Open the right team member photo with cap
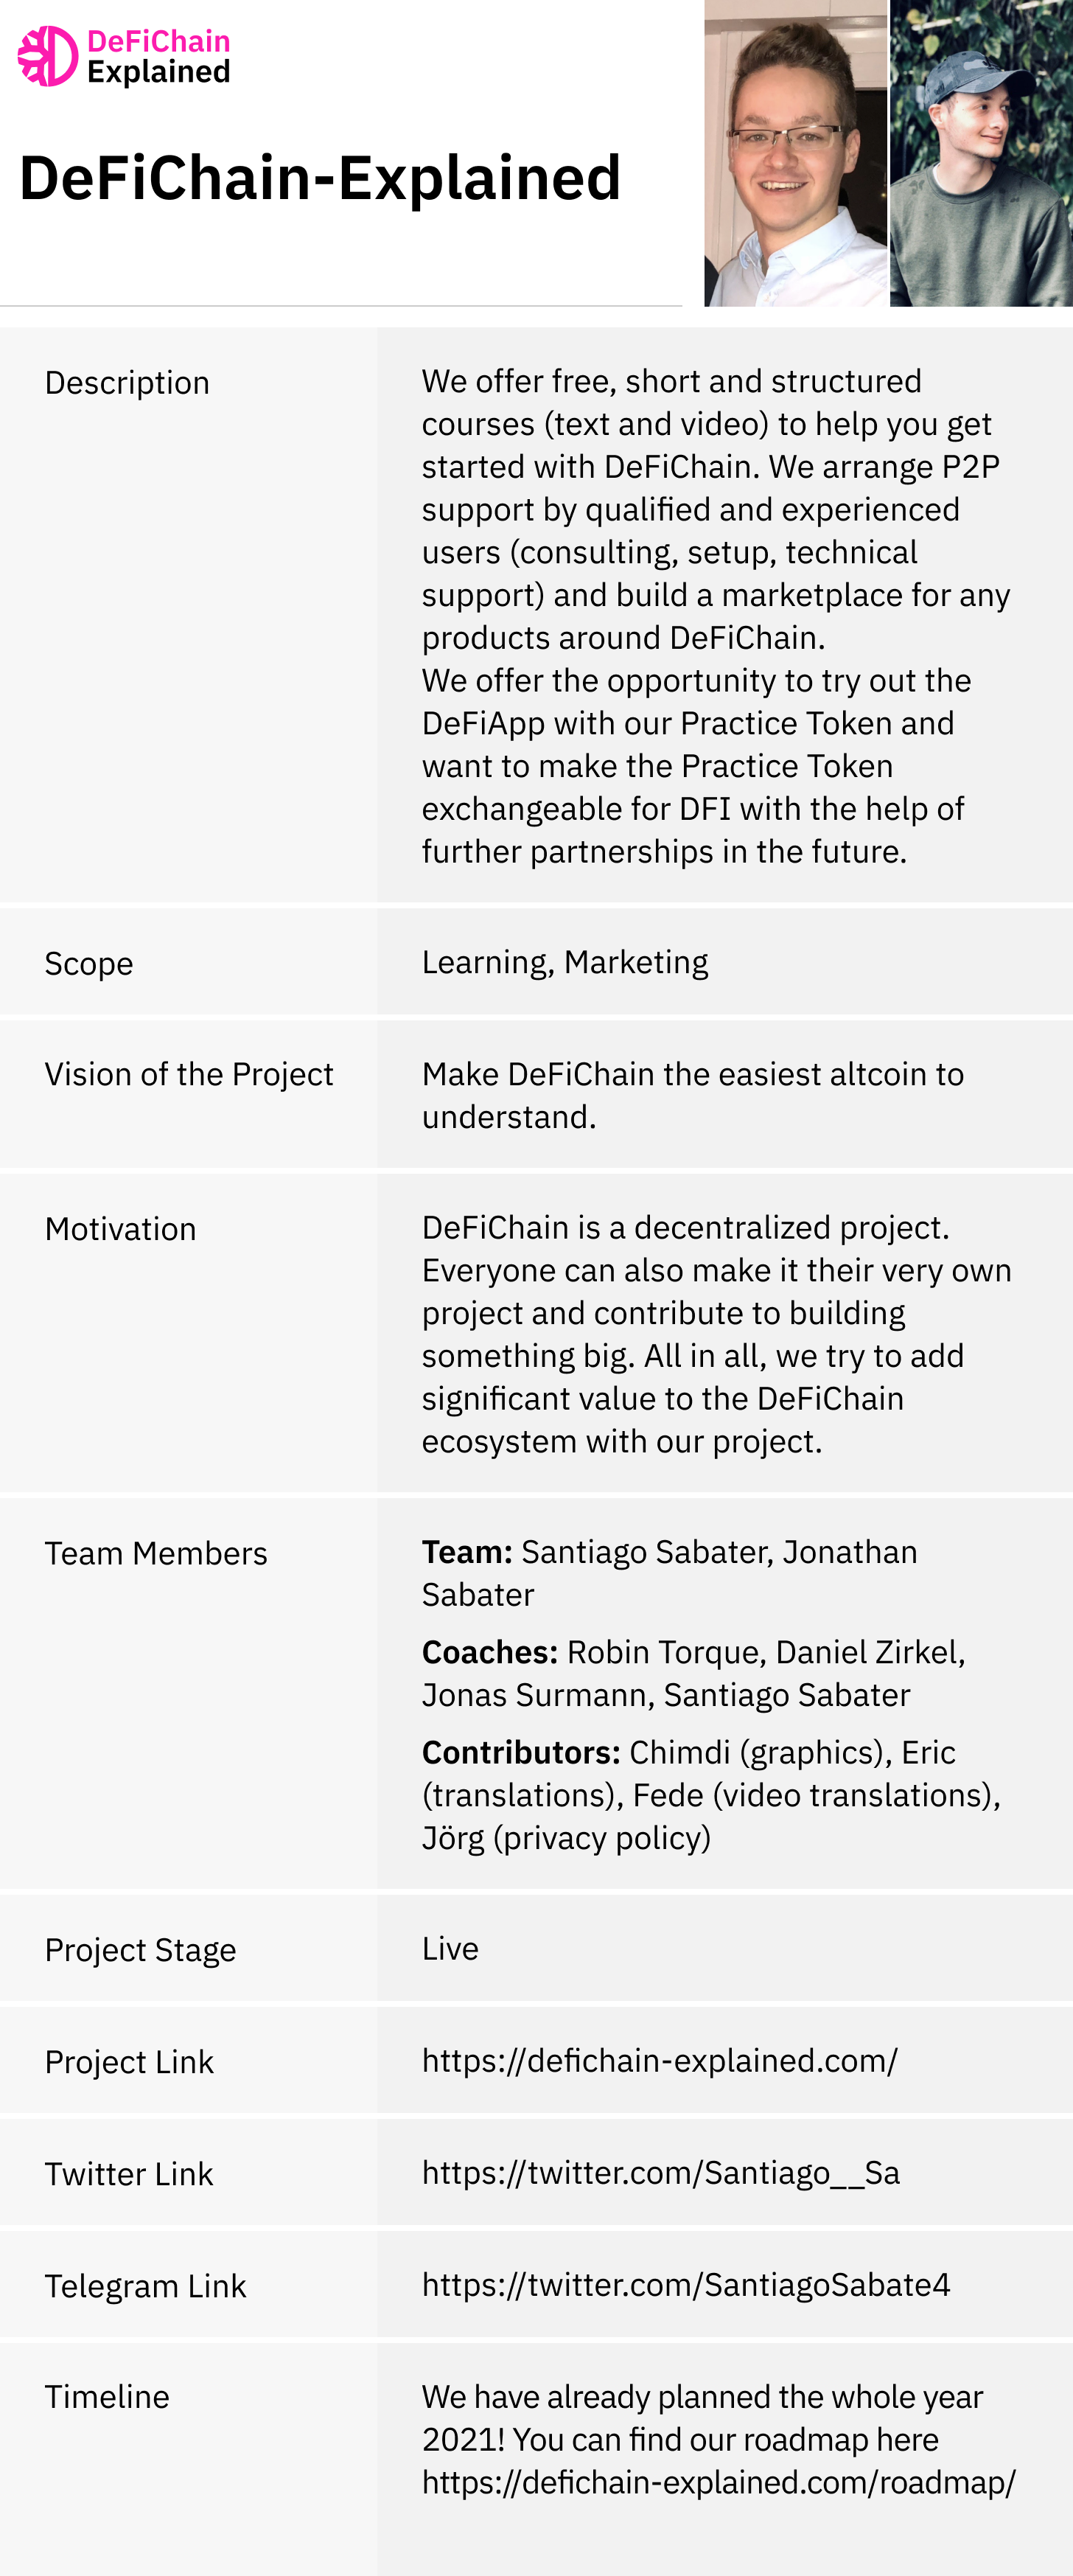The height and width of the screenshot is (2576, 1073). 981,153
